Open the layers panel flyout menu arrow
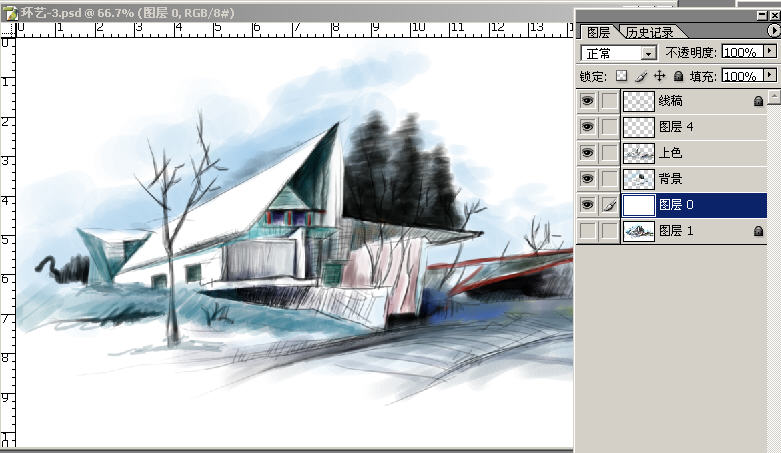This screenshot has width=781, height=453. (x=773, y=31)
